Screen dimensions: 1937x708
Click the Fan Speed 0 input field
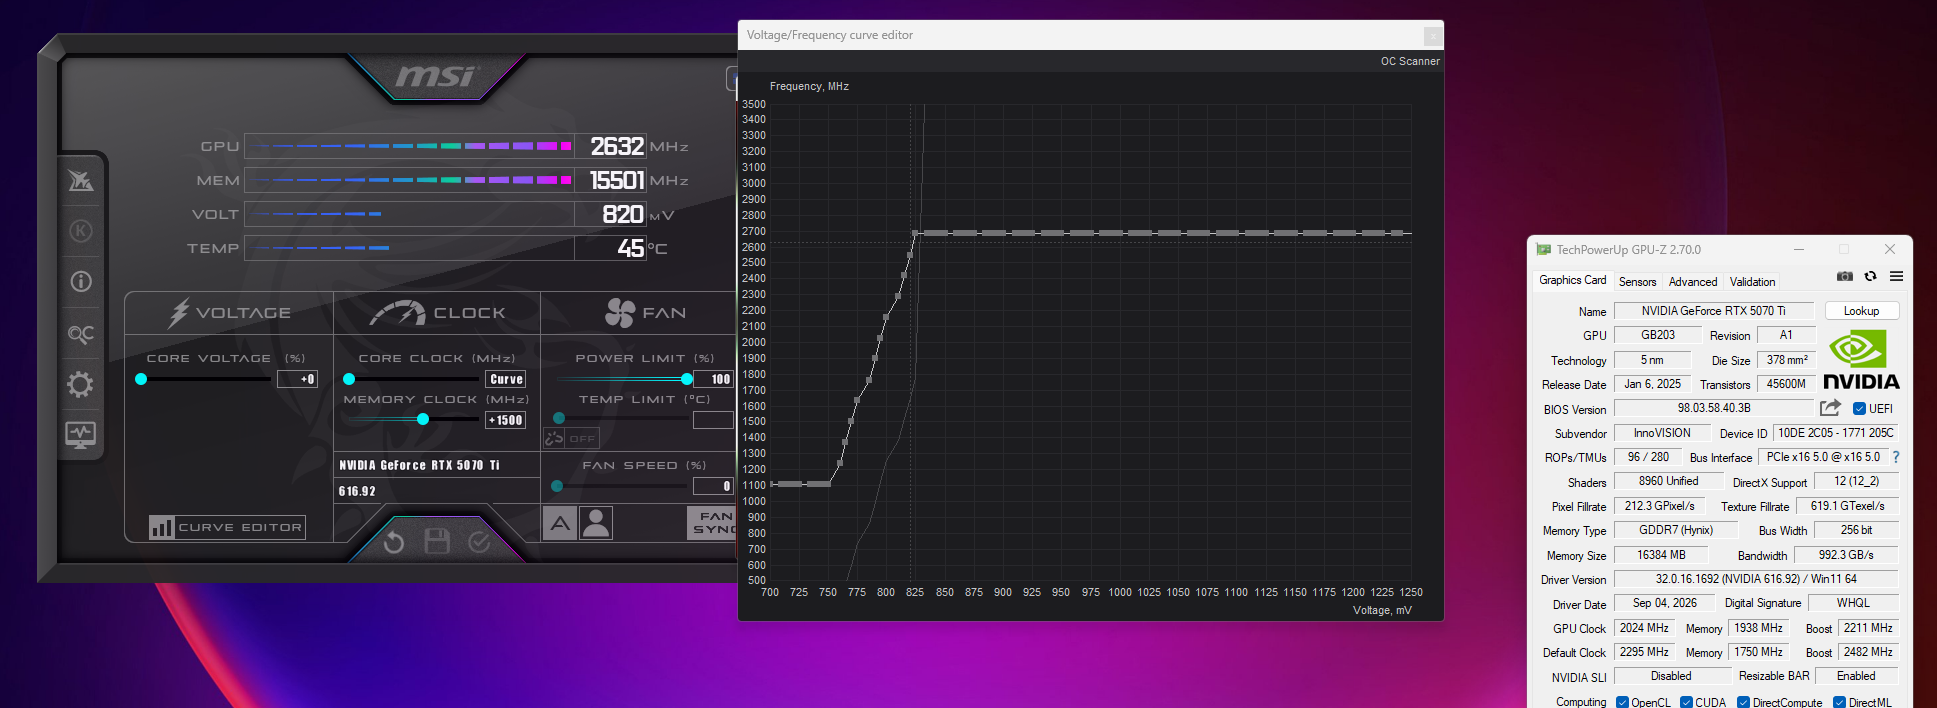[713, 486]
